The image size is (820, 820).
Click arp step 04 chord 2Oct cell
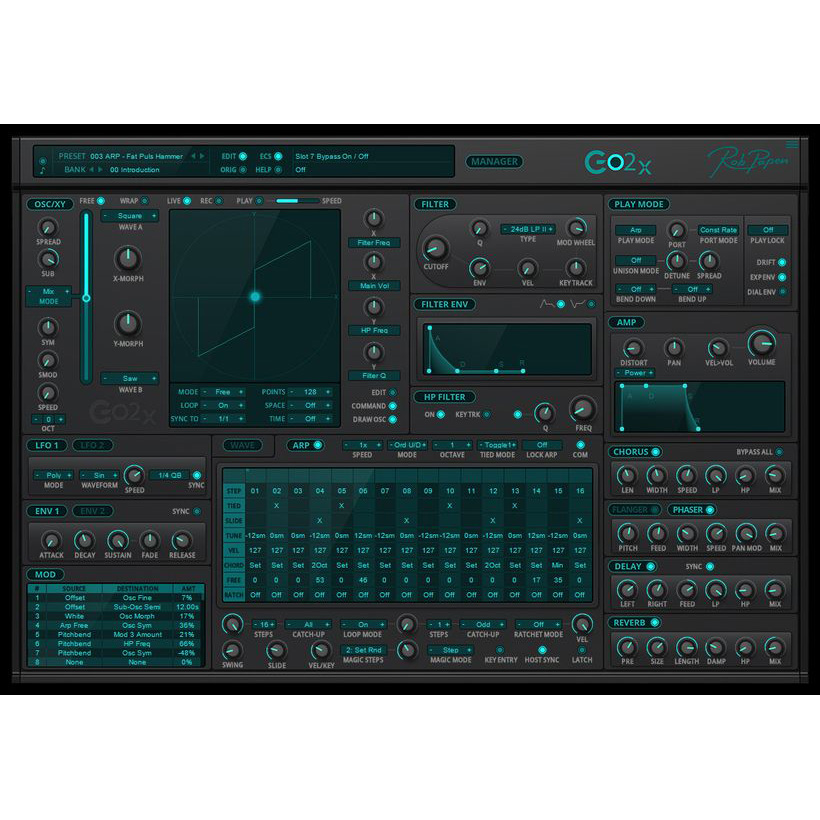(x=320, y=565)
